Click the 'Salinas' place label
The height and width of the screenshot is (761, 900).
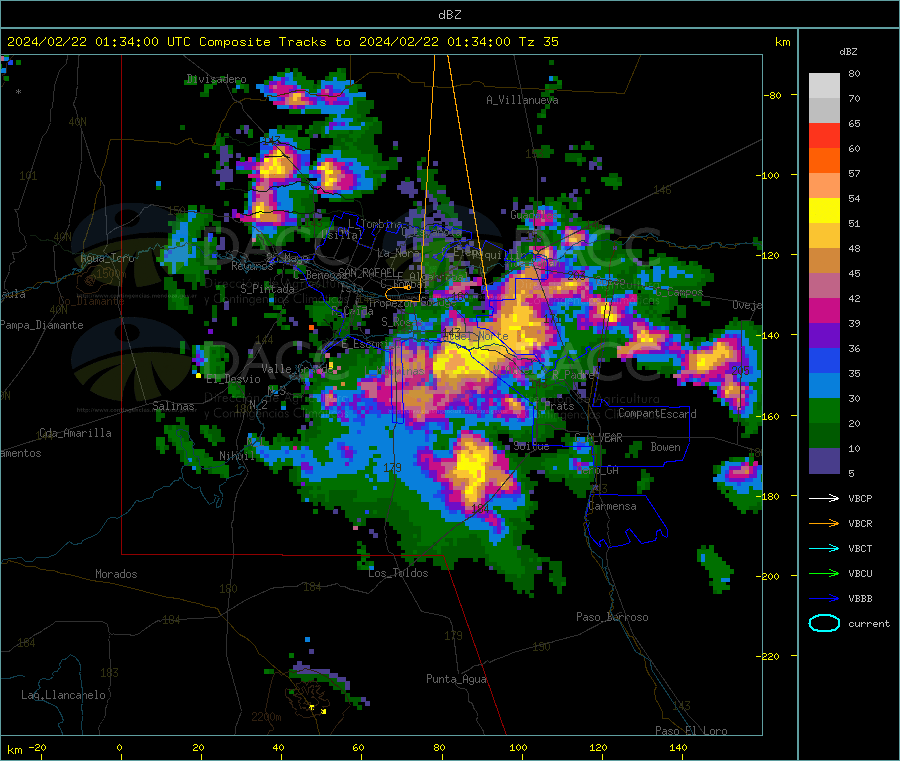pos(173,406)
